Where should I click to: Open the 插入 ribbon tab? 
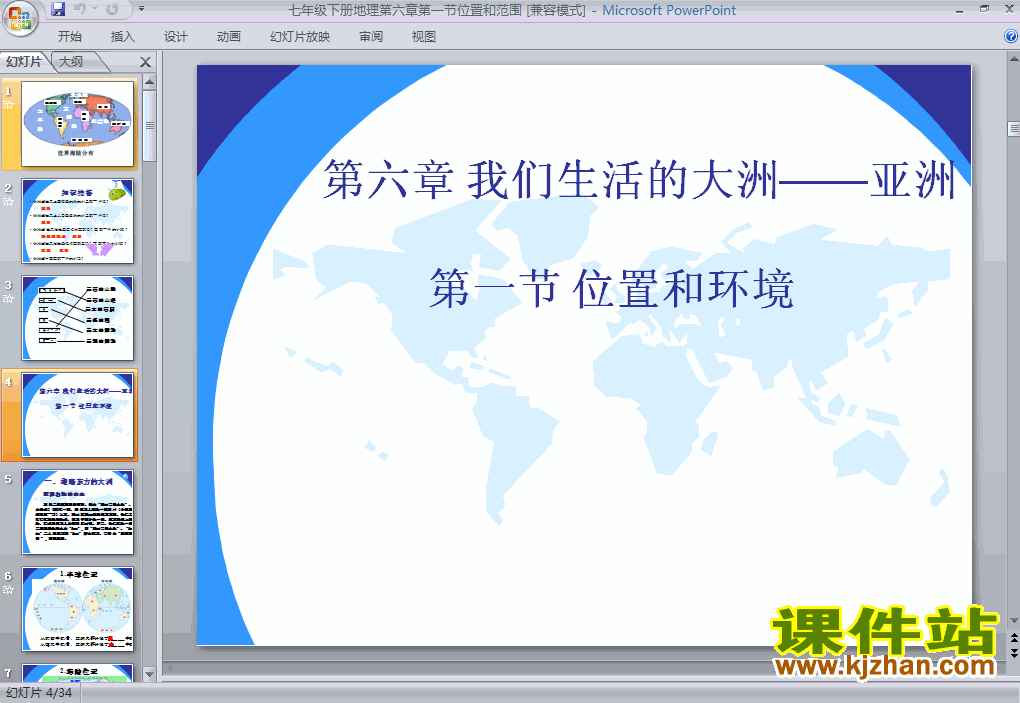(122, 37)
